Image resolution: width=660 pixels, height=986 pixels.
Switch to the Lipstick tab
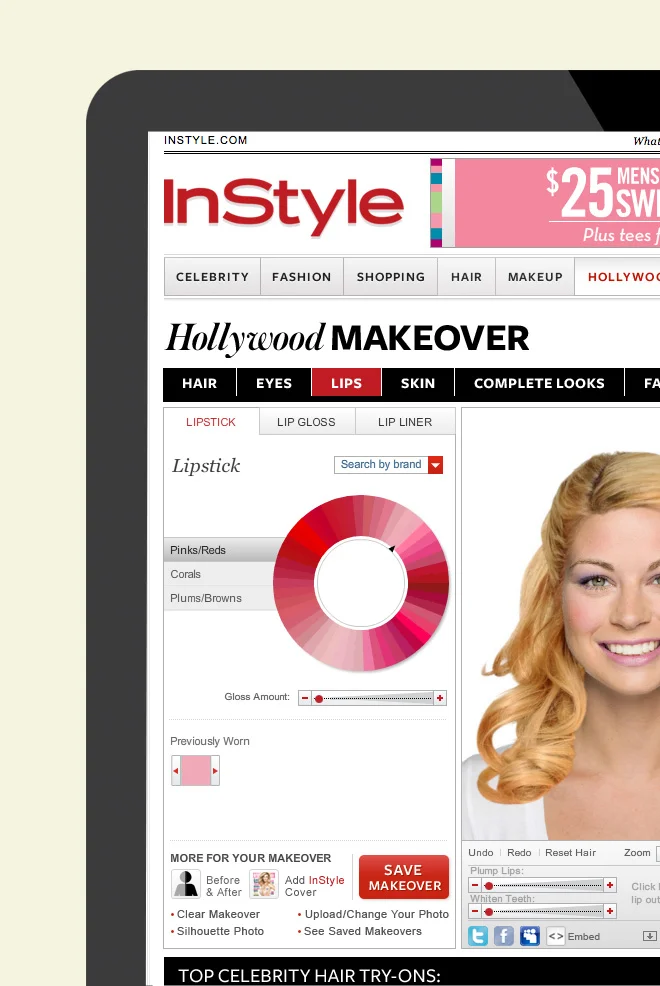pyautogui.click(x=211, y=422)
